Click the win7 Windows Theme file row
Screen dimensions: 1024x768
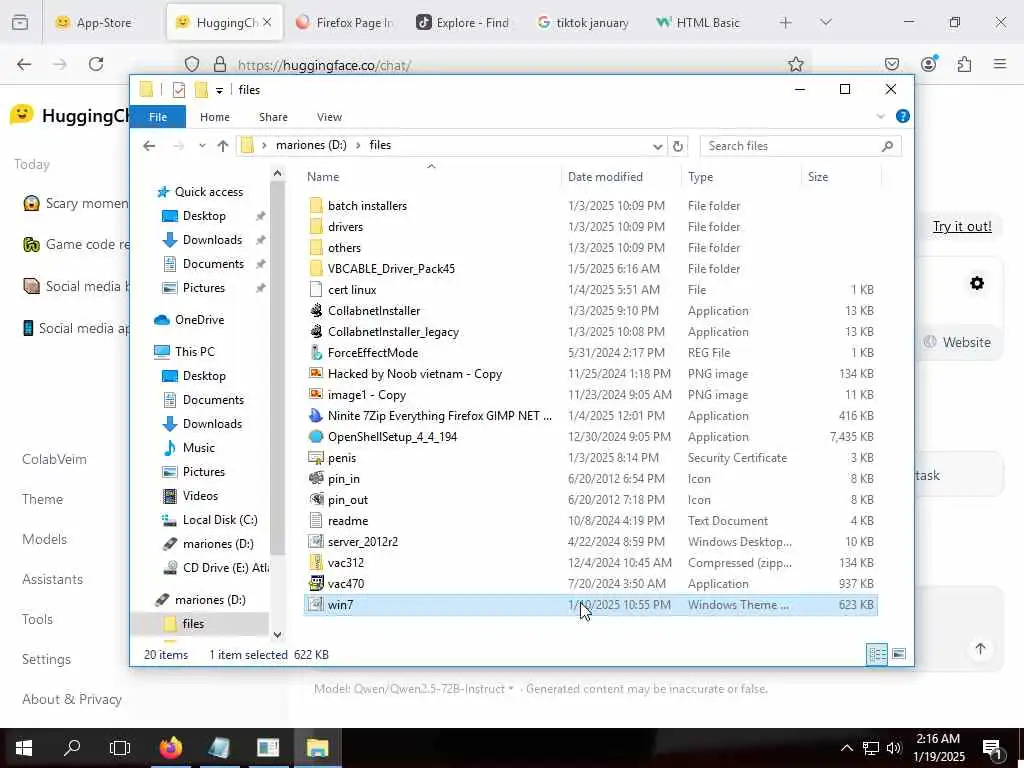pos(590,605)
